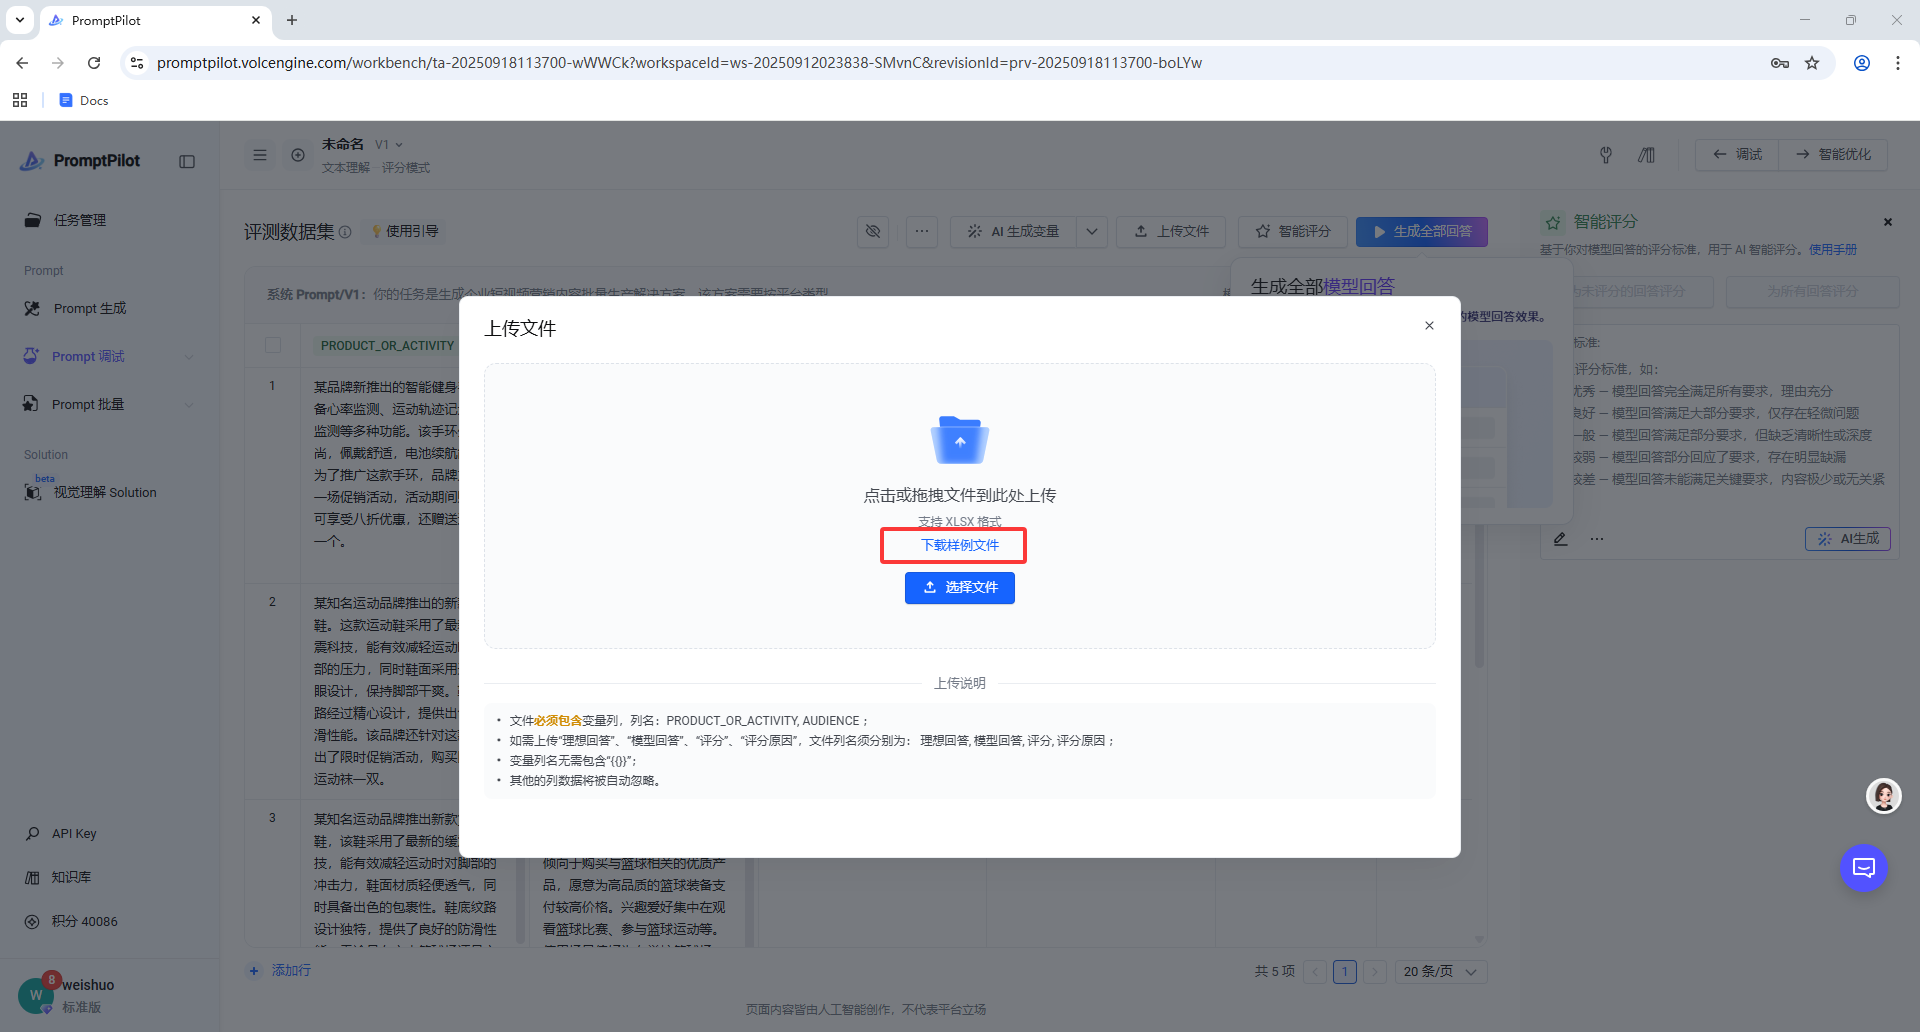Collapse the sidebar with panel toggle icon
Viewport: 1920px width, 1032px height.
187,161
